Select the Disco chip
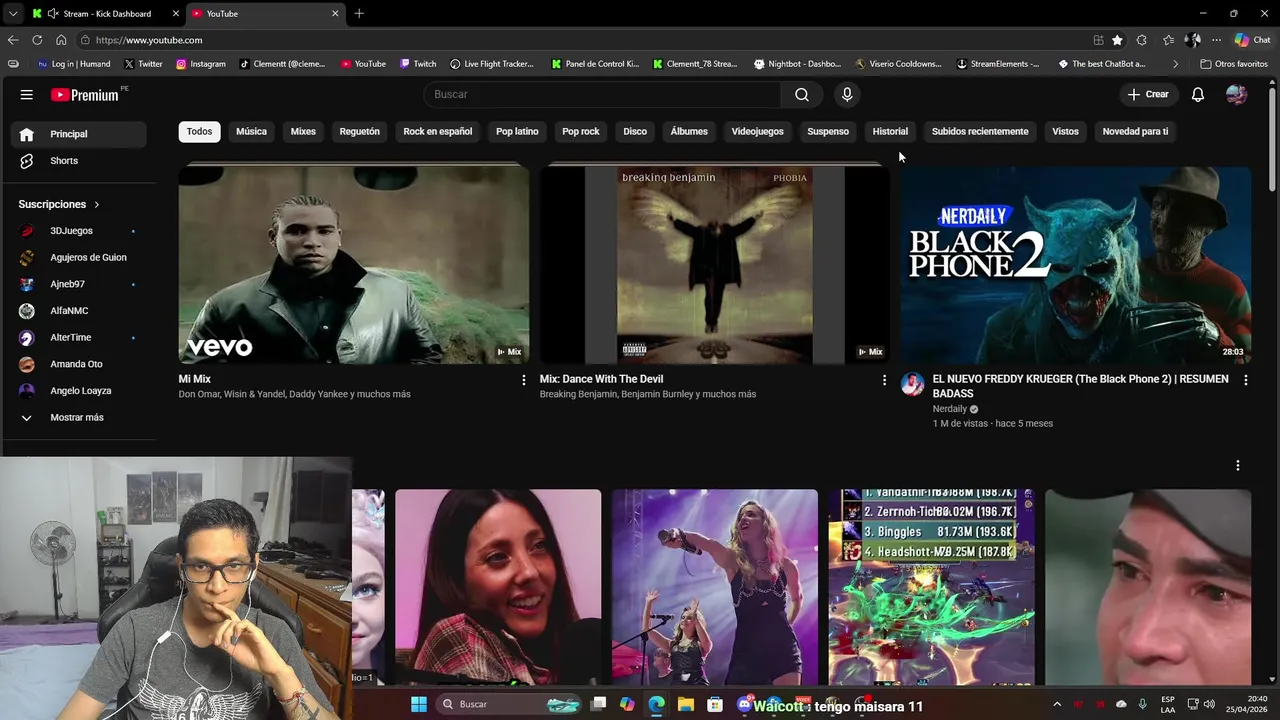Image resolution: width=1280 pixels, height=720 pixels. (635, 131)
